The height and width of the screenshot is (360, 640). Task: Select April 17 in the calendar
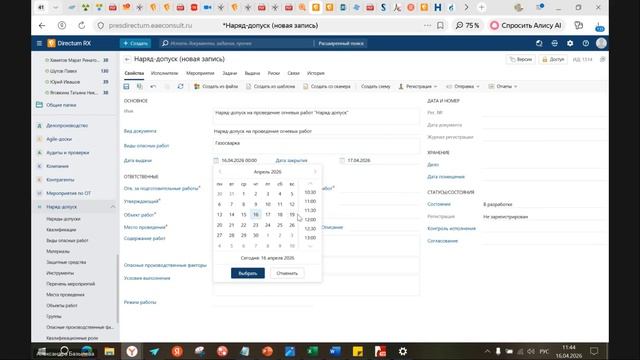(268, 215)
